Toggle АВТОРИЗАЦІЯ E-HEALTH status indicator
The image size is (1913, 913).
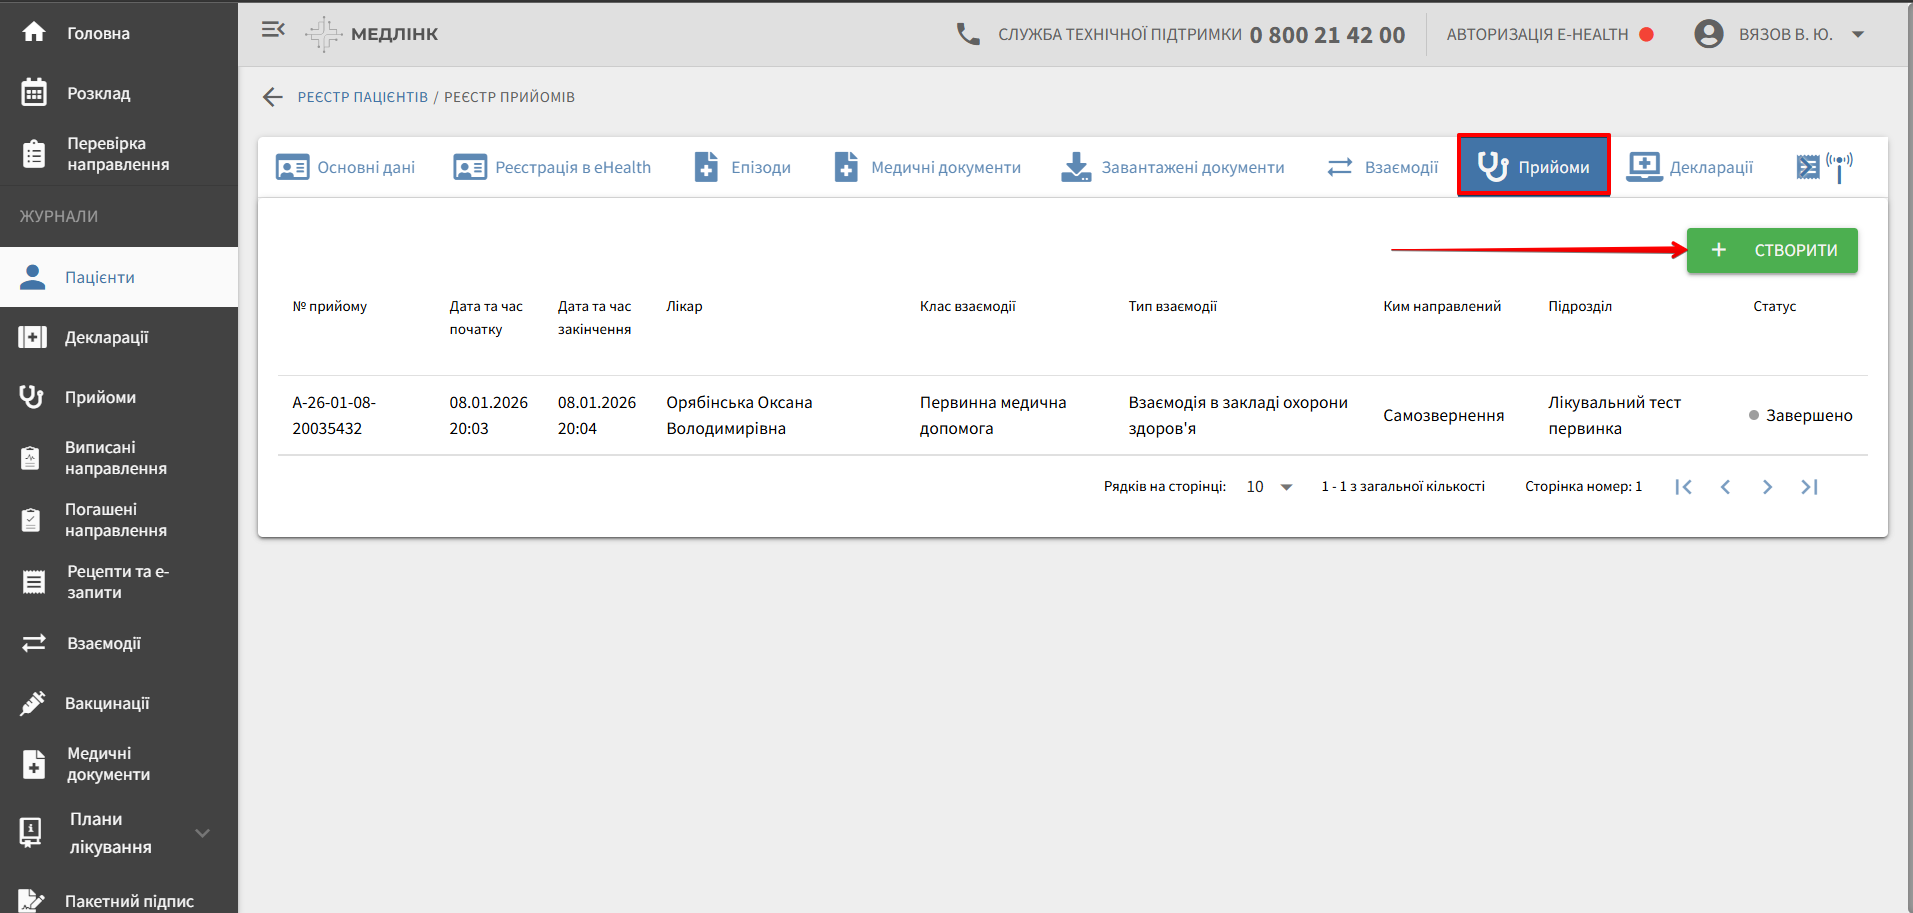1646,34
